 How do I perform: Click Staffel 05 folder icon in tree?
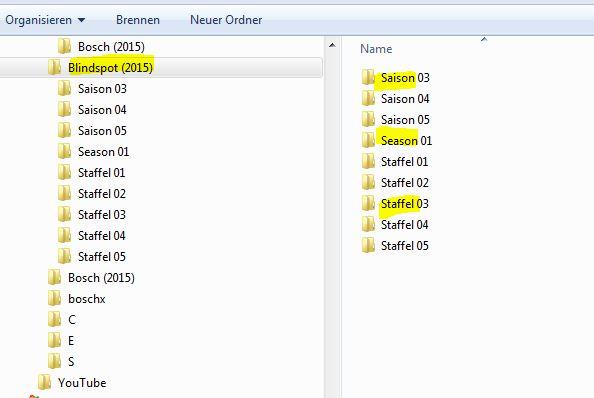pos(64,256)
